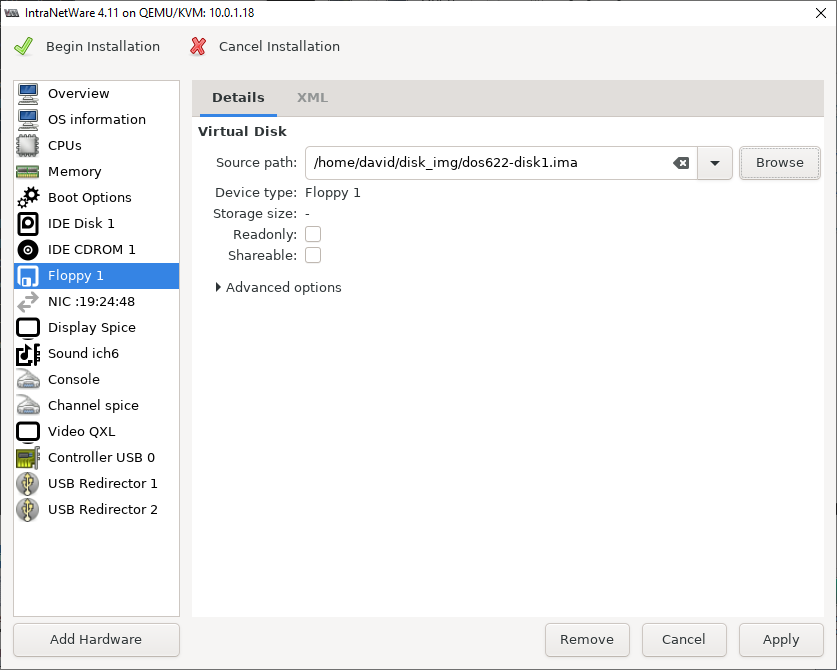Click the Begin Installation label
The image size is (837, 670).
[x=103, y=46]
